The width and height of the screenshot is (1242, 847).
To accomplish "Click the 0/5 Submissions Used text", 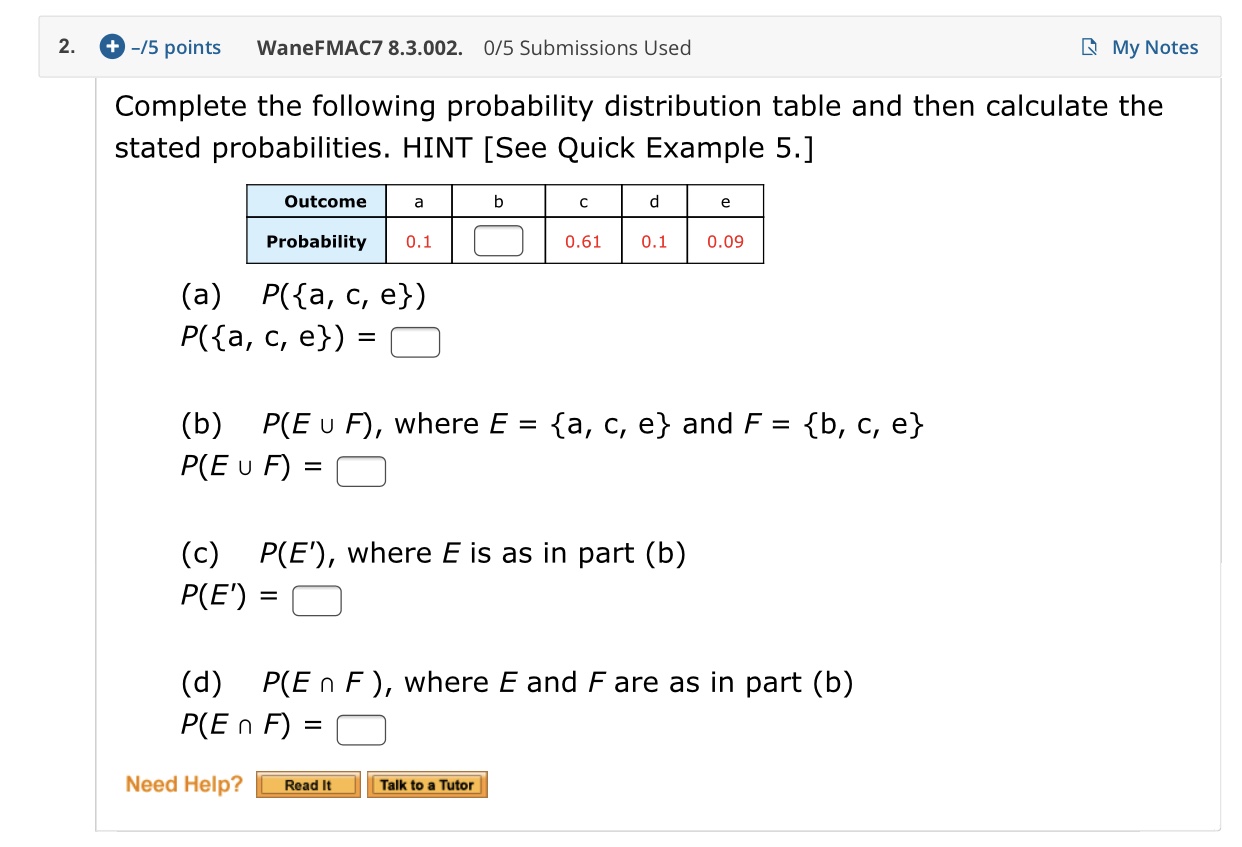I will (x=587, y=47).
